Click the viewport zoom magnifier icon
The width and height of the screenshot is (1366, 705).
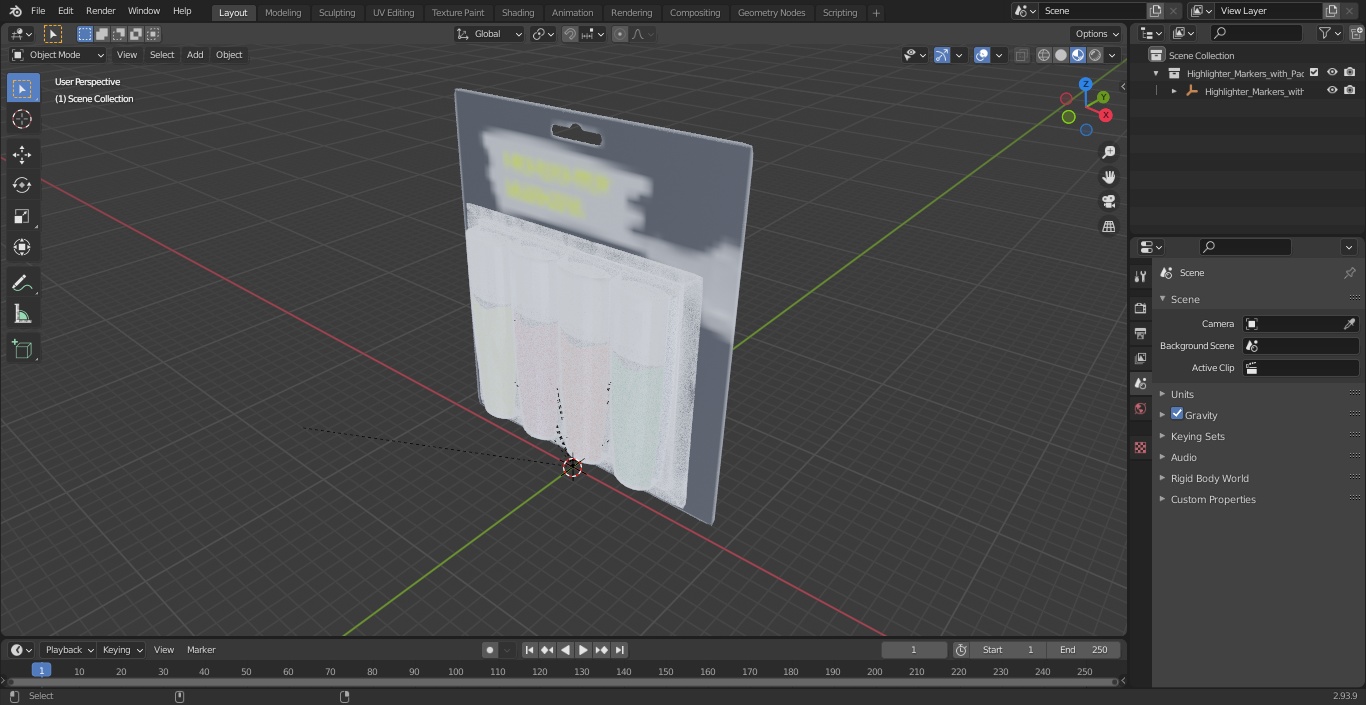tap(1108, 152)
